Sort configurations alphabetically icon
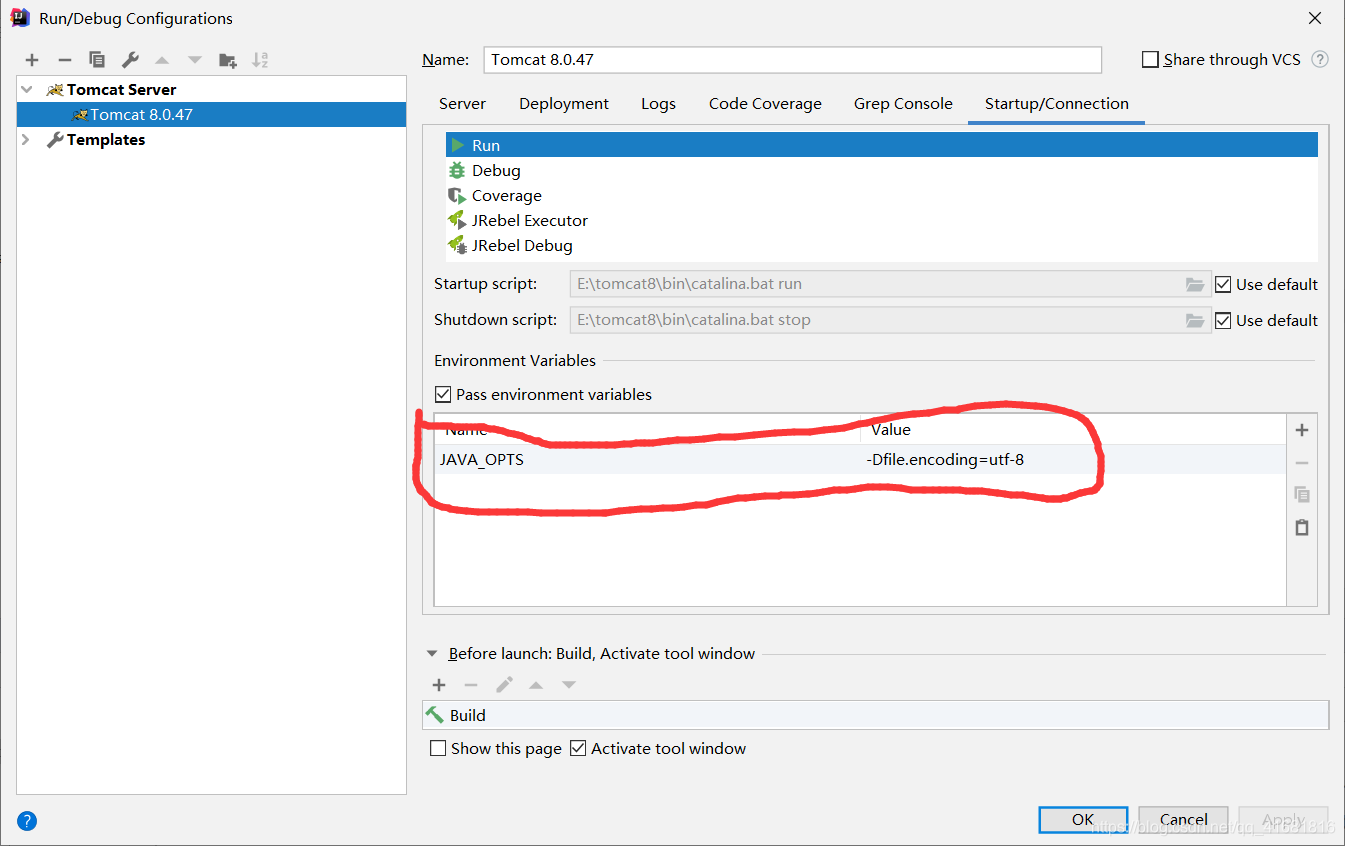Image resolution: width=1345 pixels, height=846 pixels. (x=260, y=60)
